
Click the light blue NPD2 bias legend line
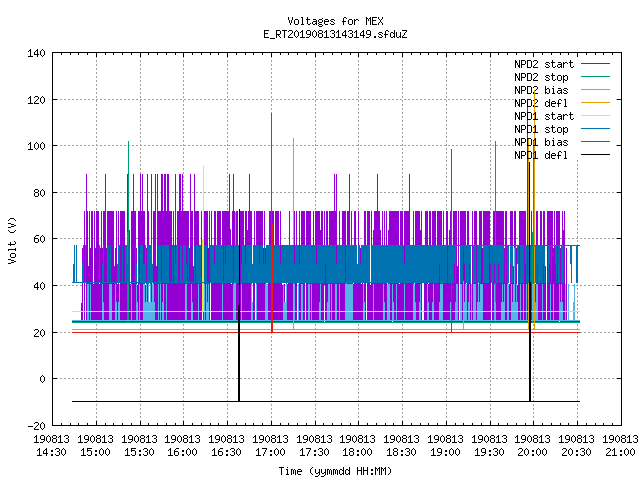click(595, 89)
